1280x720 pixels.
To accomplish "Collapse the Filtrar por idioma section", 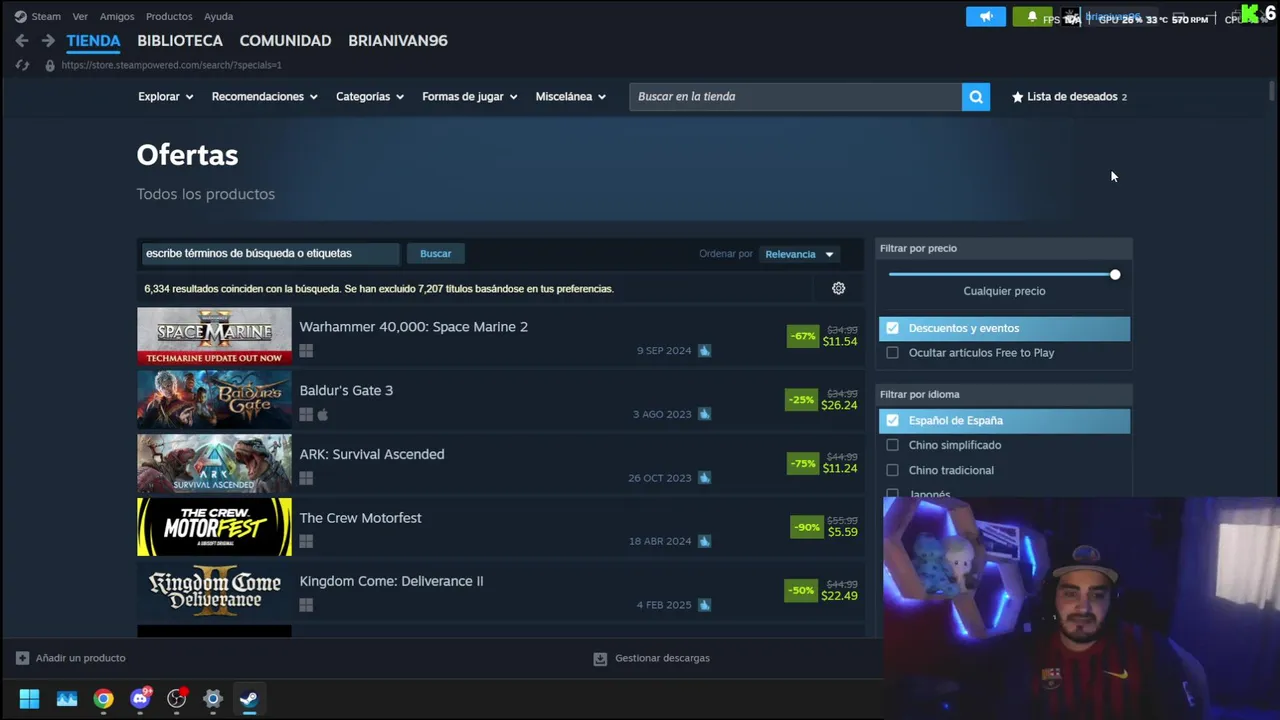I will (1004, 394).
